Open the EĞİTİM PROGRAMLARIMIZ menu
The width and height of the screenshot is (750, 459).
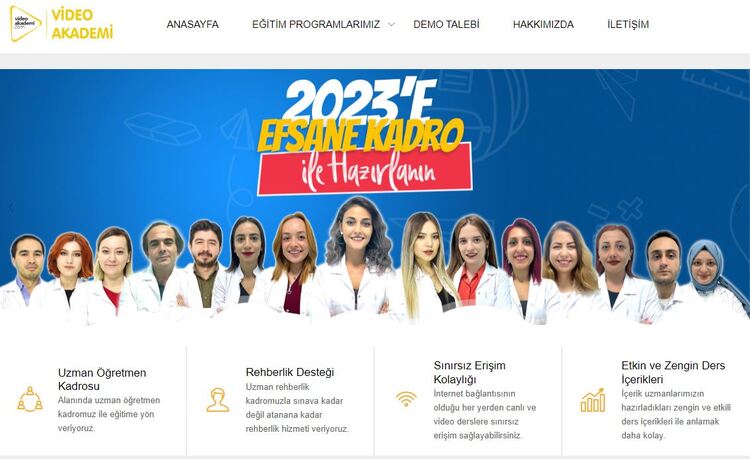tap(316, 24)
